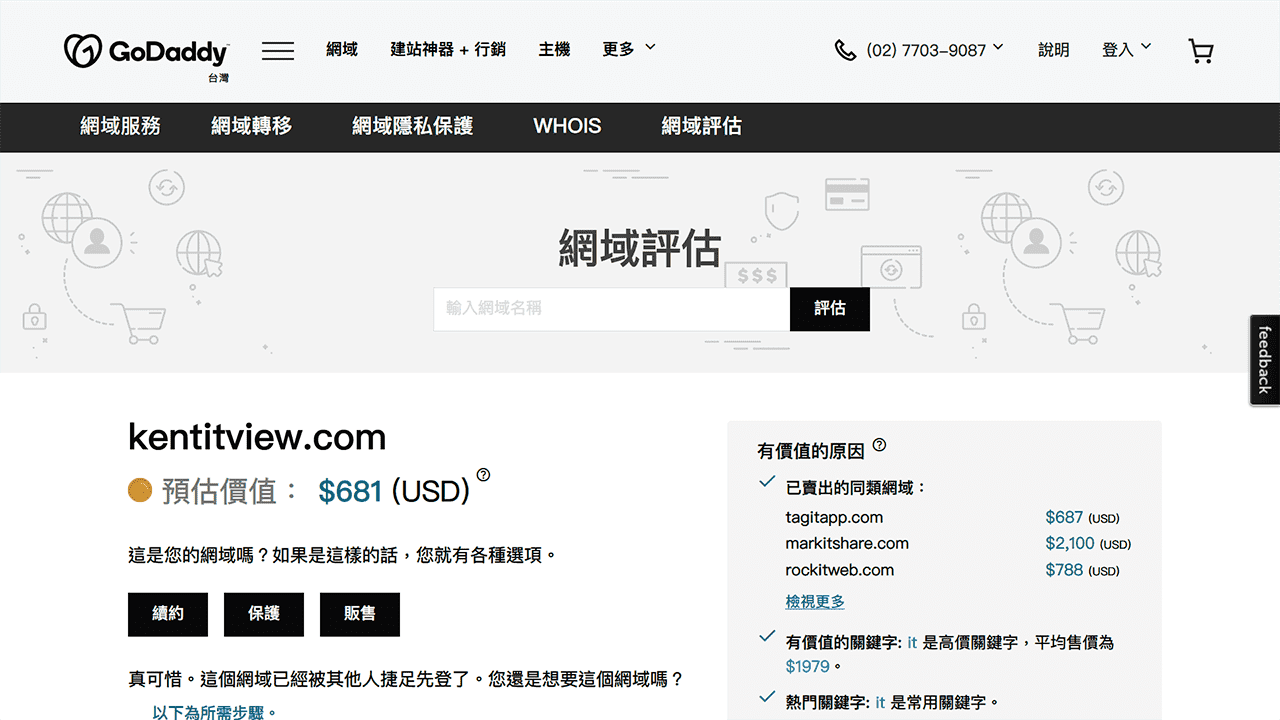Image resolution: width=1280 pixels, height=720 pixels.
Task: Click the 續約 button
Action: (x=168, y=614)
